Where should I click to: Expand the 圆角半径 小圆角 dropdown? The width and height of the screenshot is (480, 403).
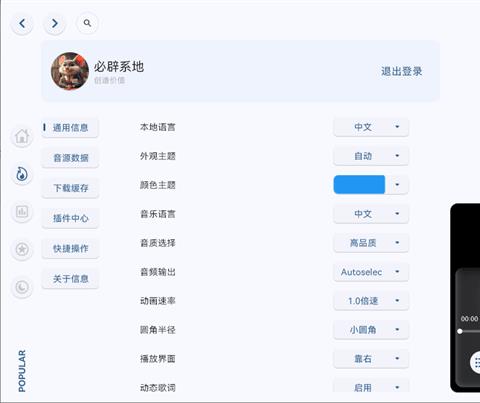tap(371, 330)
